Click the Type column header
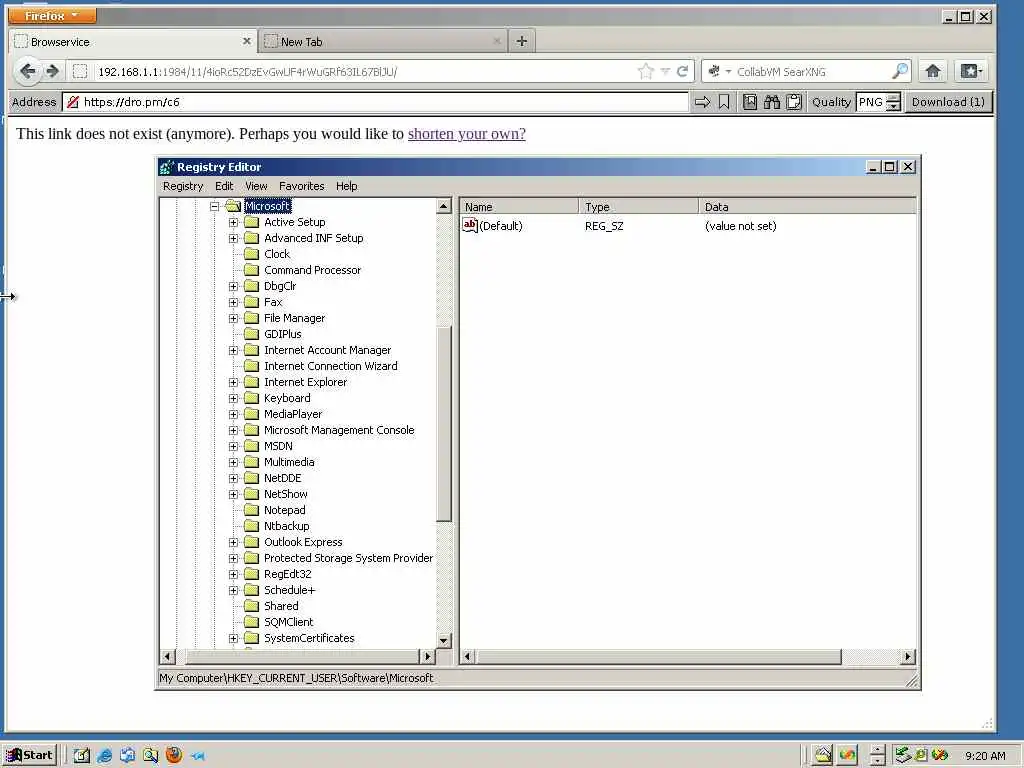This screenshot has width=1024, height=768. click(639, 206)
